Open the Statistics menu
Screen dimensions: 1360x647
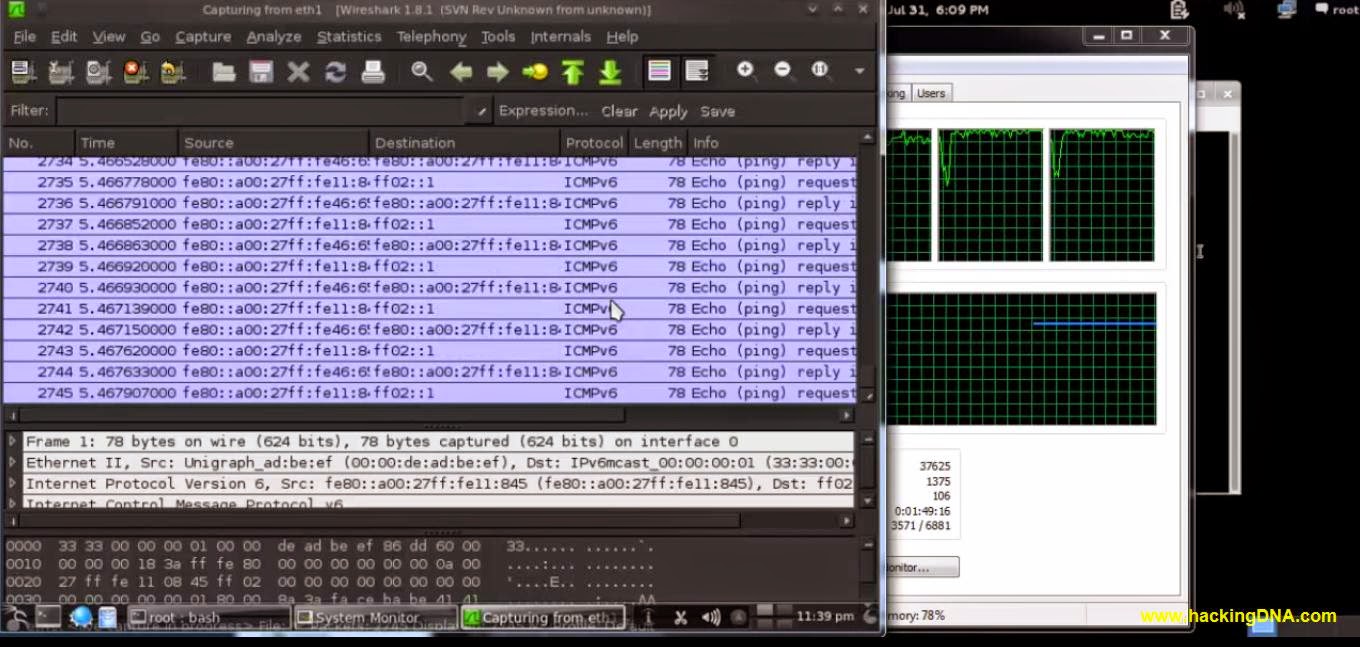[x=348, y=36]
